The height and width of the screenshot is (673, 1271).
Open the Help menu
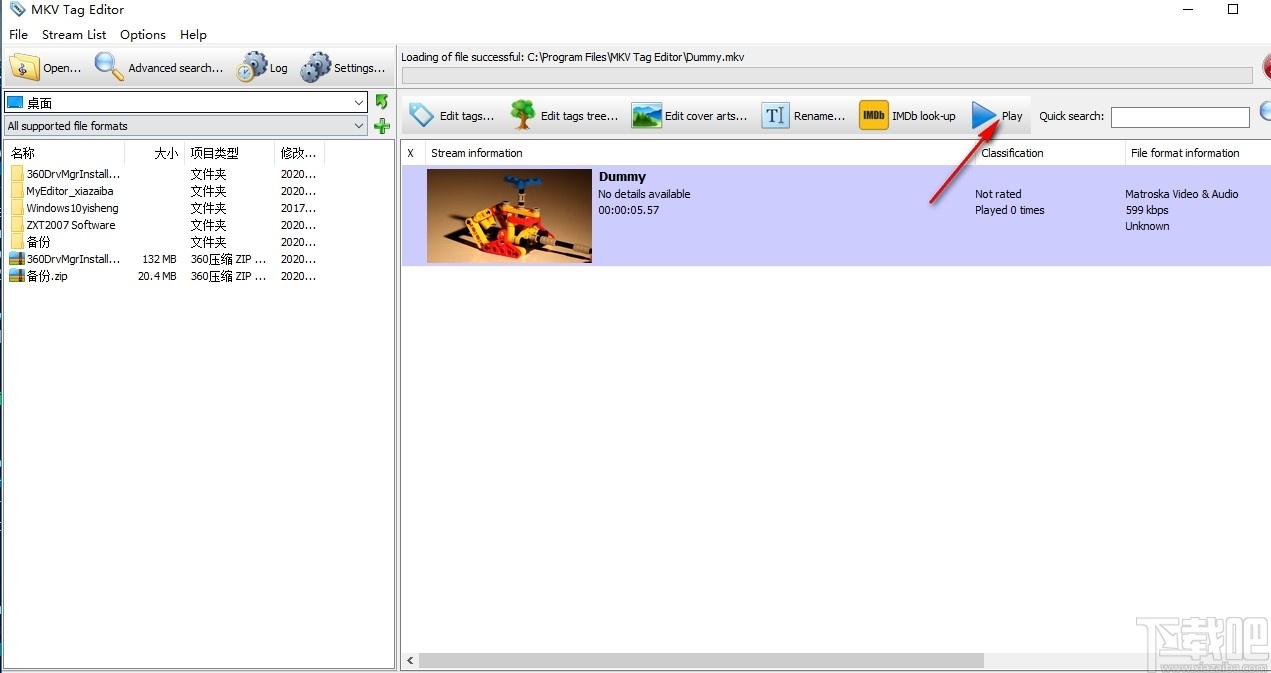[x=193, y=34]
